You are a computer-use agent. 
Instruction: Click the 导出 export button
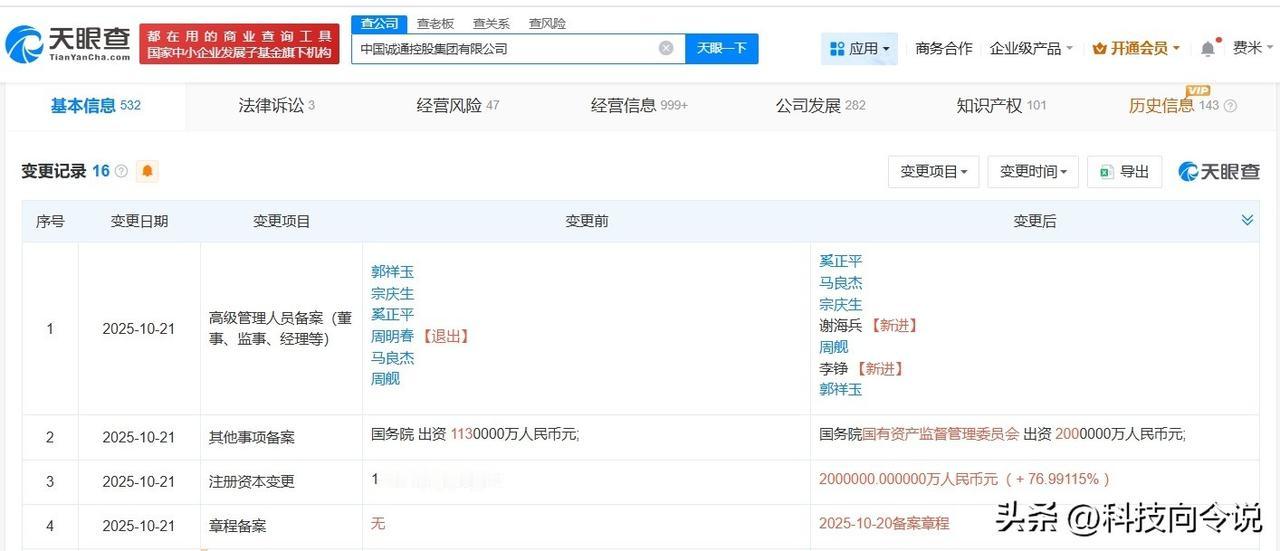(x=1125, y=172)
